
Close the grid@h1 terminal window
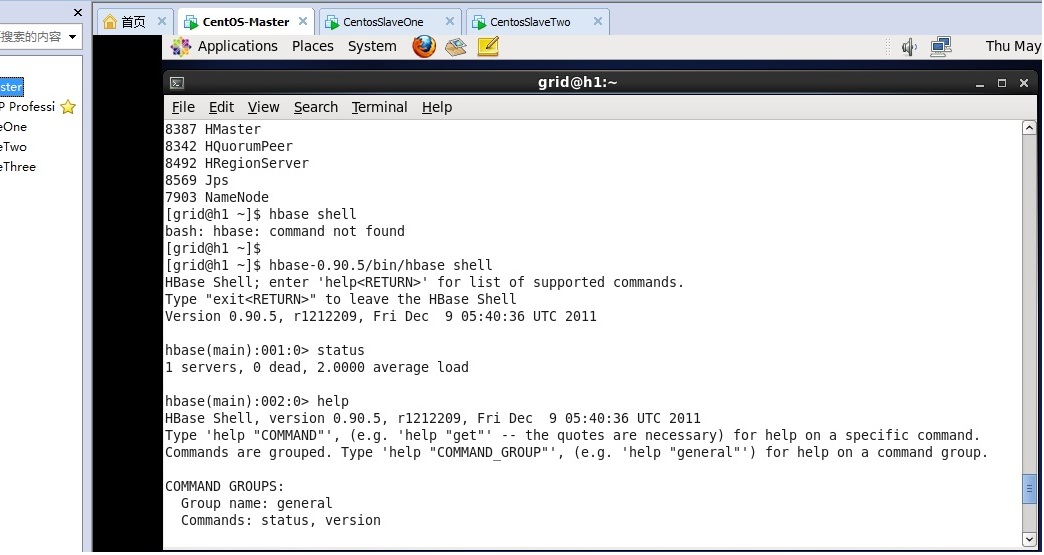pos(1024,83)
